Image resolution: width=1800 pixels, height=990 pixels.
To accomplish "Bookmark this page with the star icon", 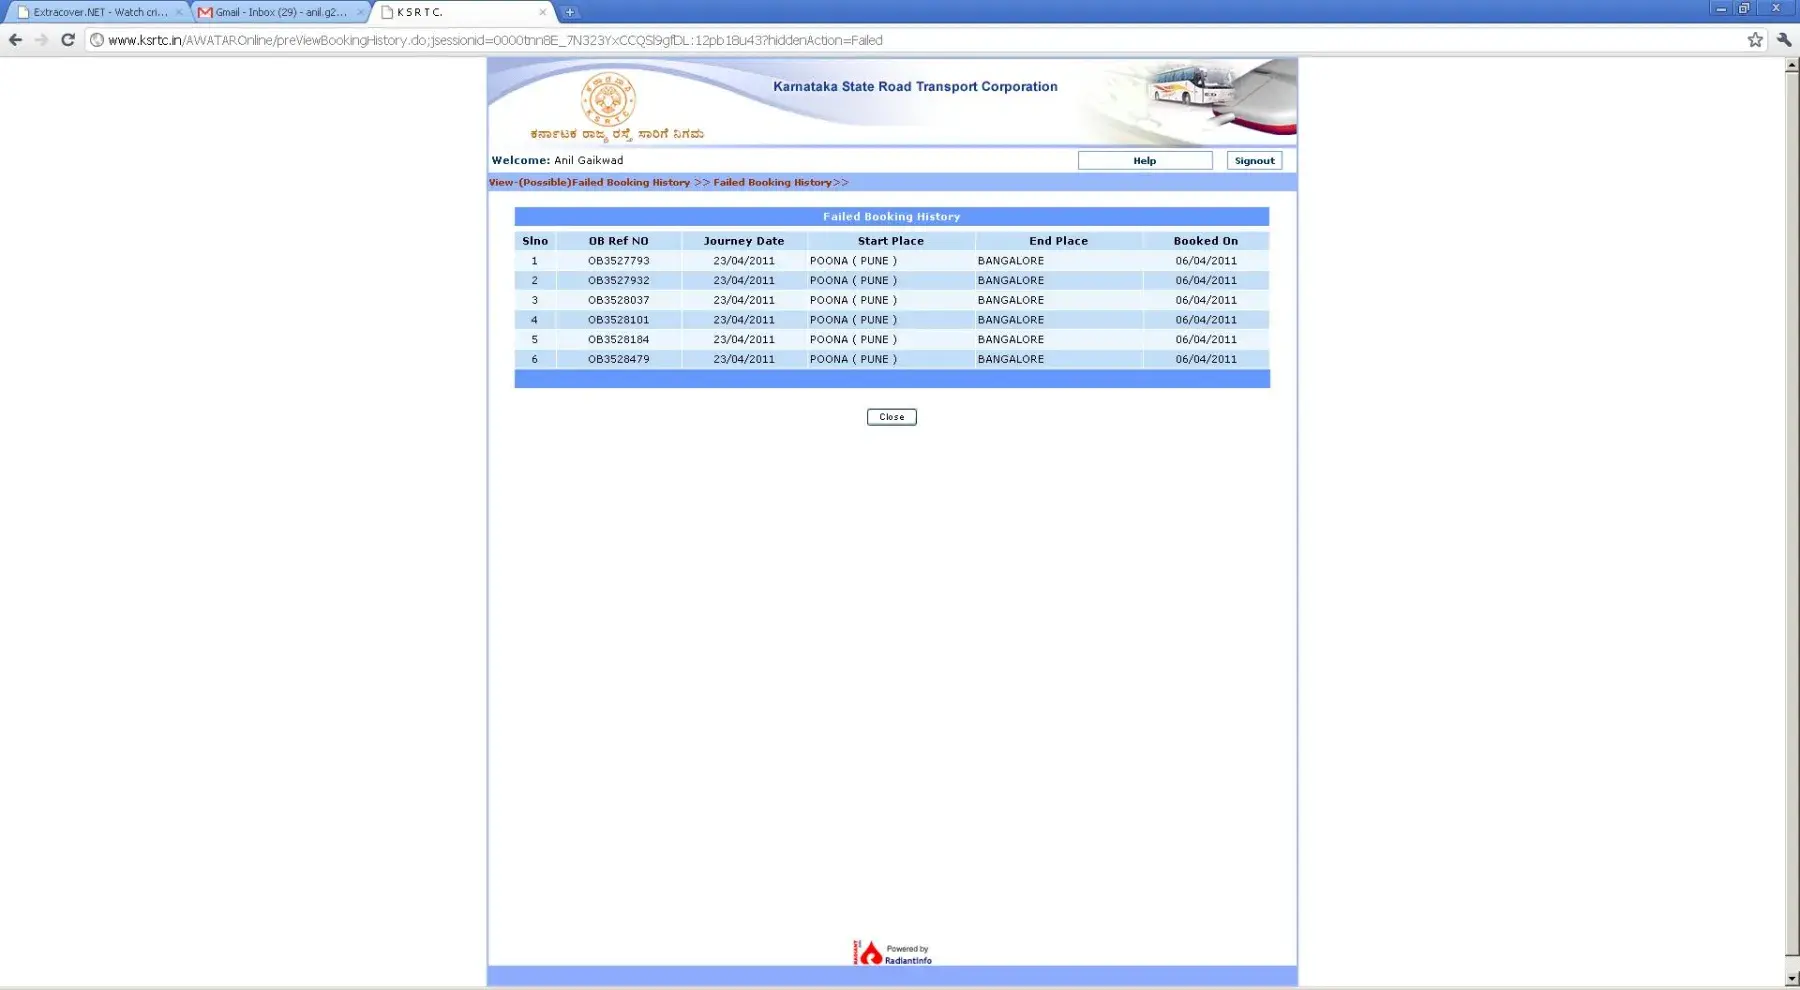I will pyautogui.click(x=1754, y=40).
